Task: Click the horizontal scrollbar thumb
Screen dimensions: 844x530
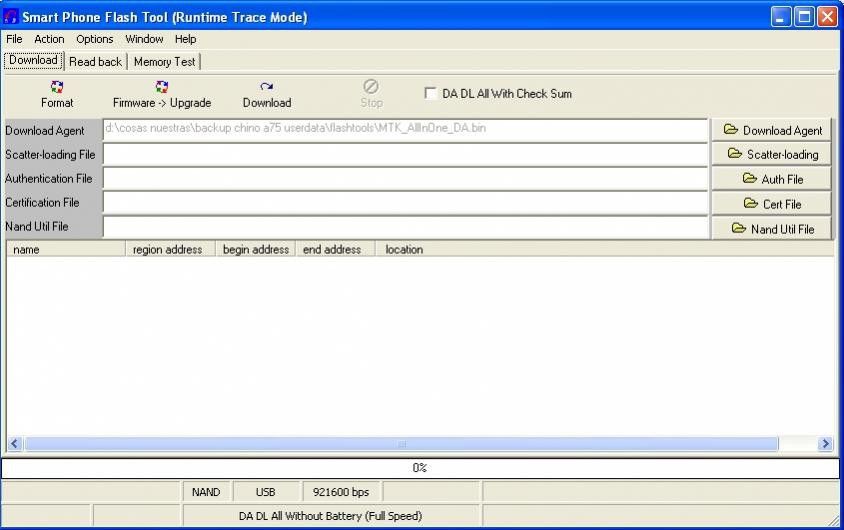Action: (402, 443)
